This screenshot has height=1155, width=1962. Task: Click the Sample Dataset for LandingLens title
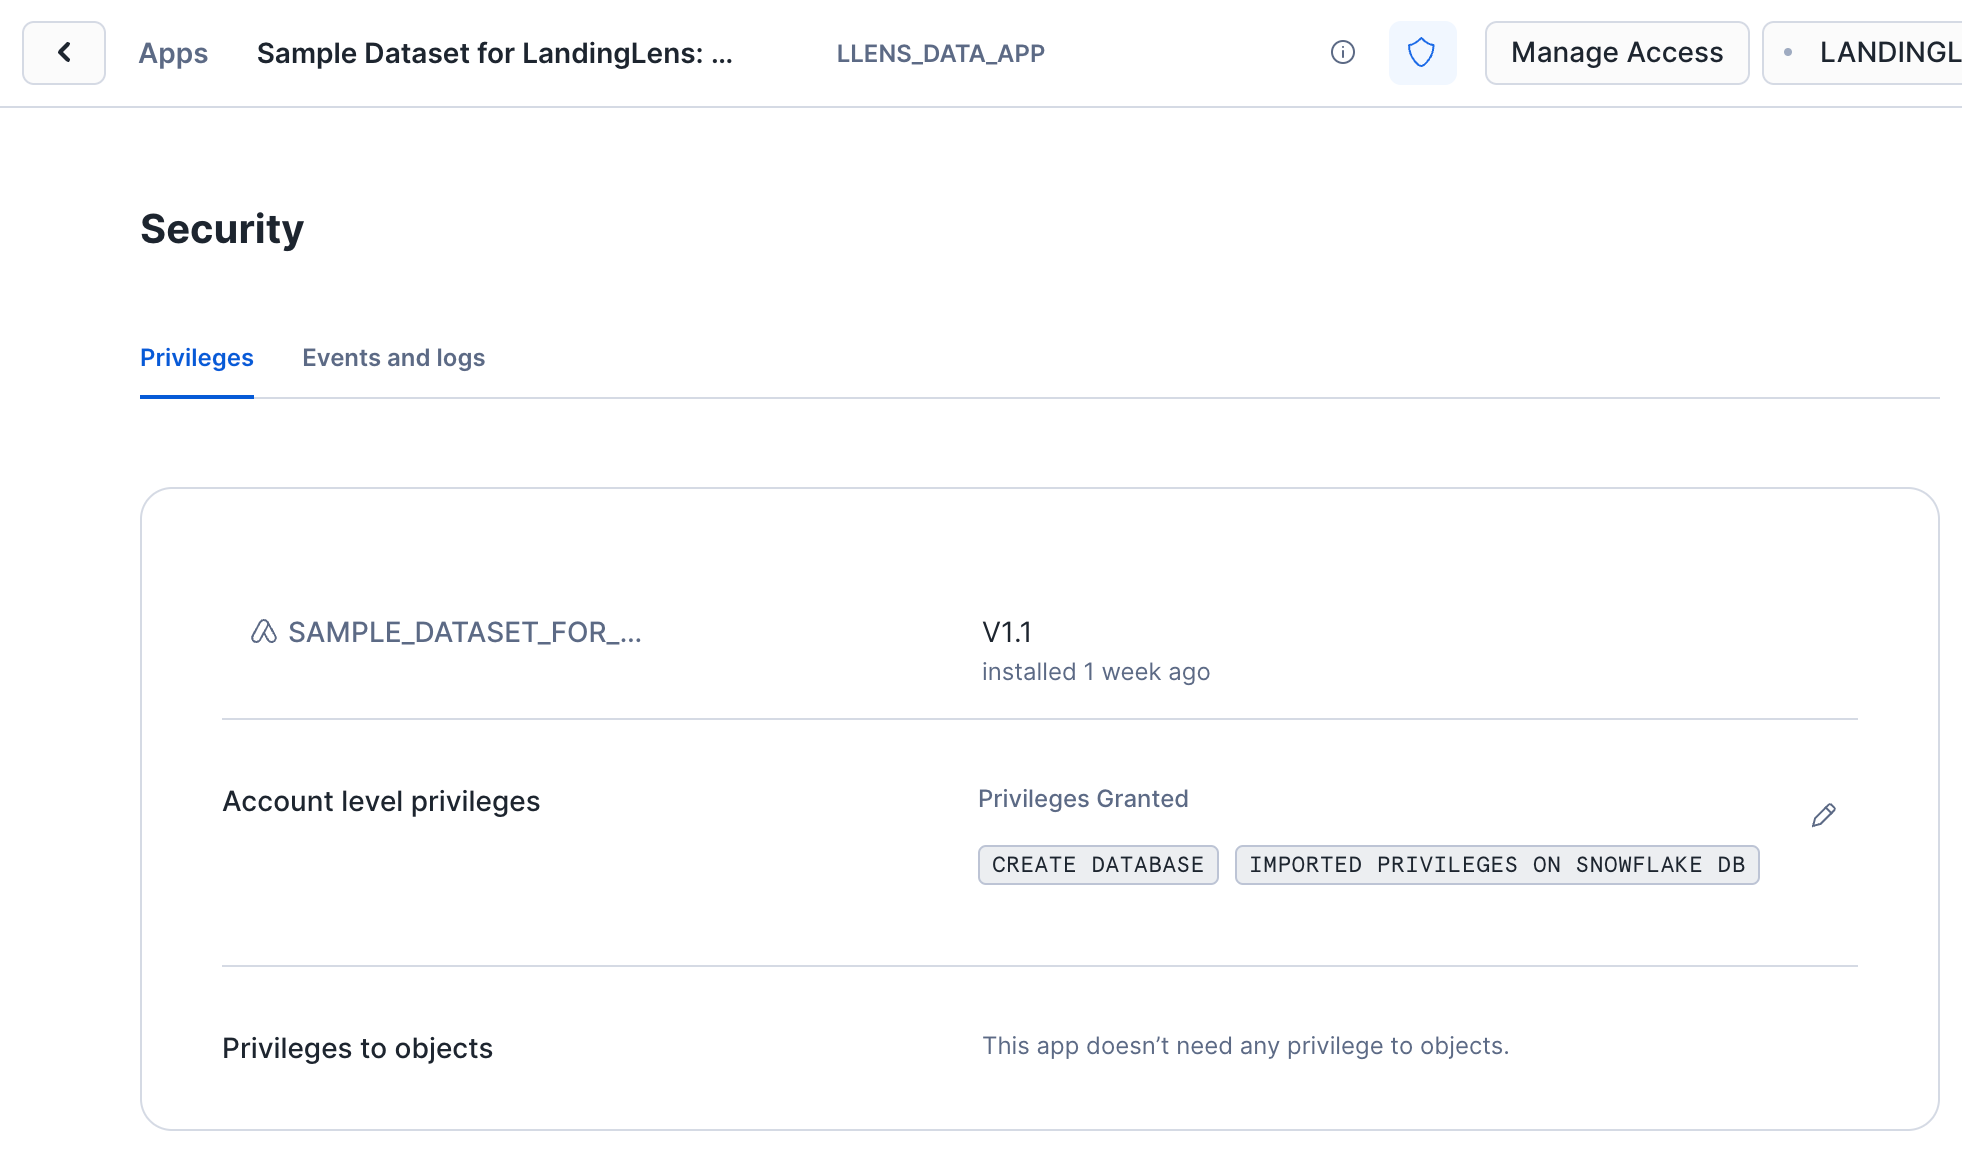pyautogui.click(x=494, y=53)
